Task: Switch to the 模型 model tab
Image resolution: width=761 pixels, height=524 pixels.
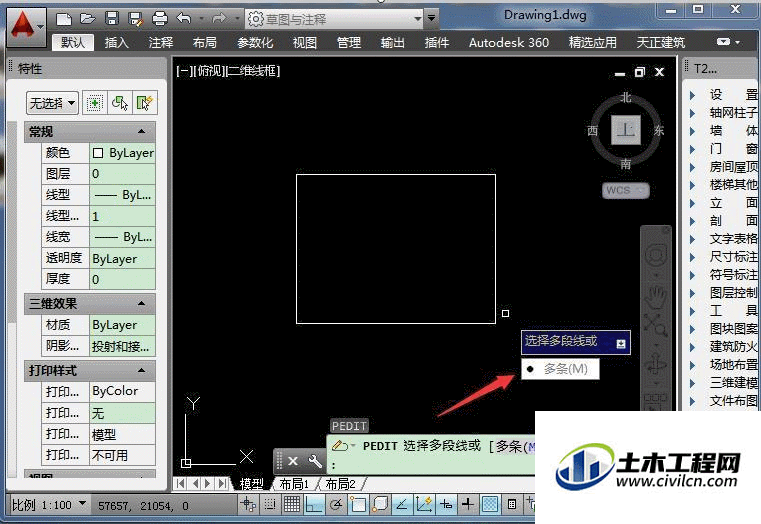Action: (251, 484)
